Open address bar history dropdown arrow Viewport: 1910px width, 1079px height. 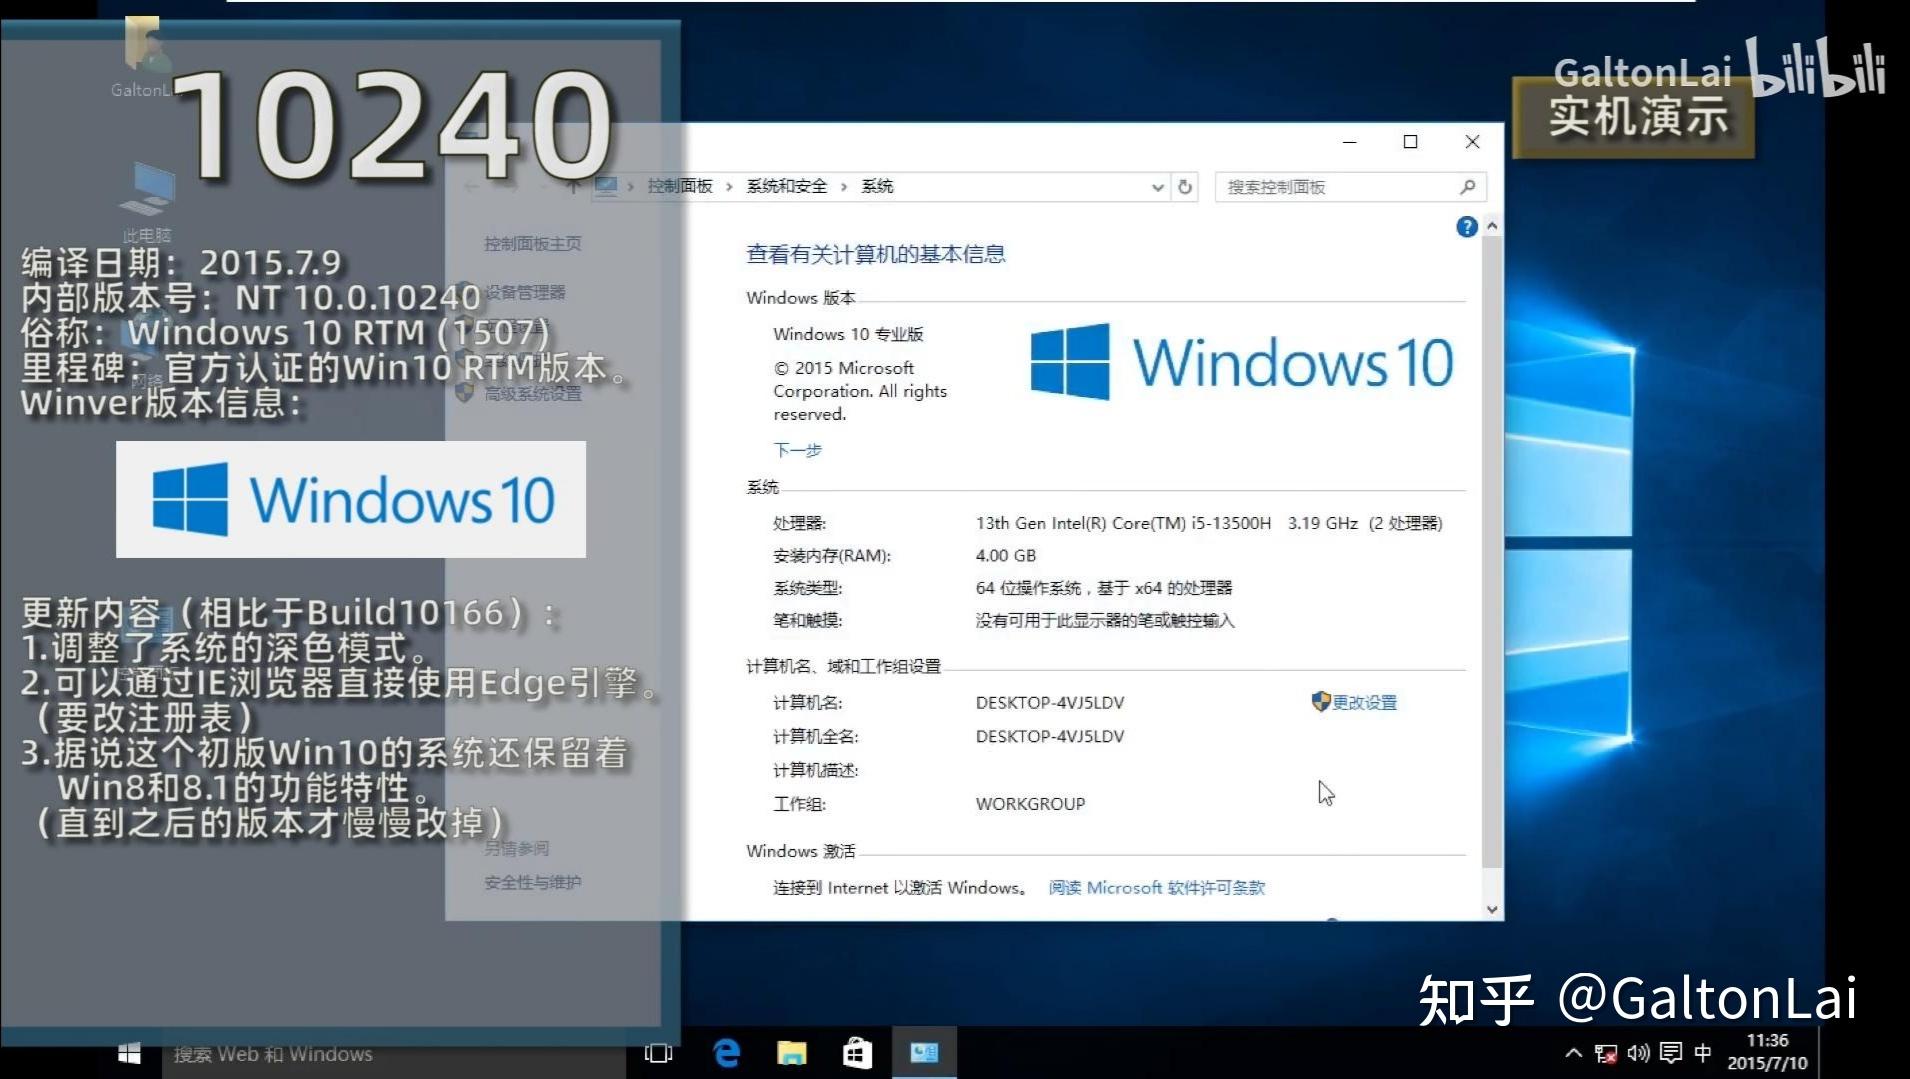[x=1157, y=187]
